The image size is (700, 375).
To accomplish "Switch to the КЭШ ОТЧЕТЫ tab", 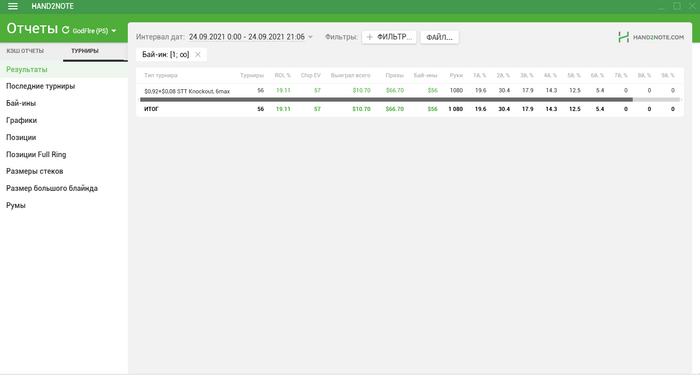I will click(25, 51).
